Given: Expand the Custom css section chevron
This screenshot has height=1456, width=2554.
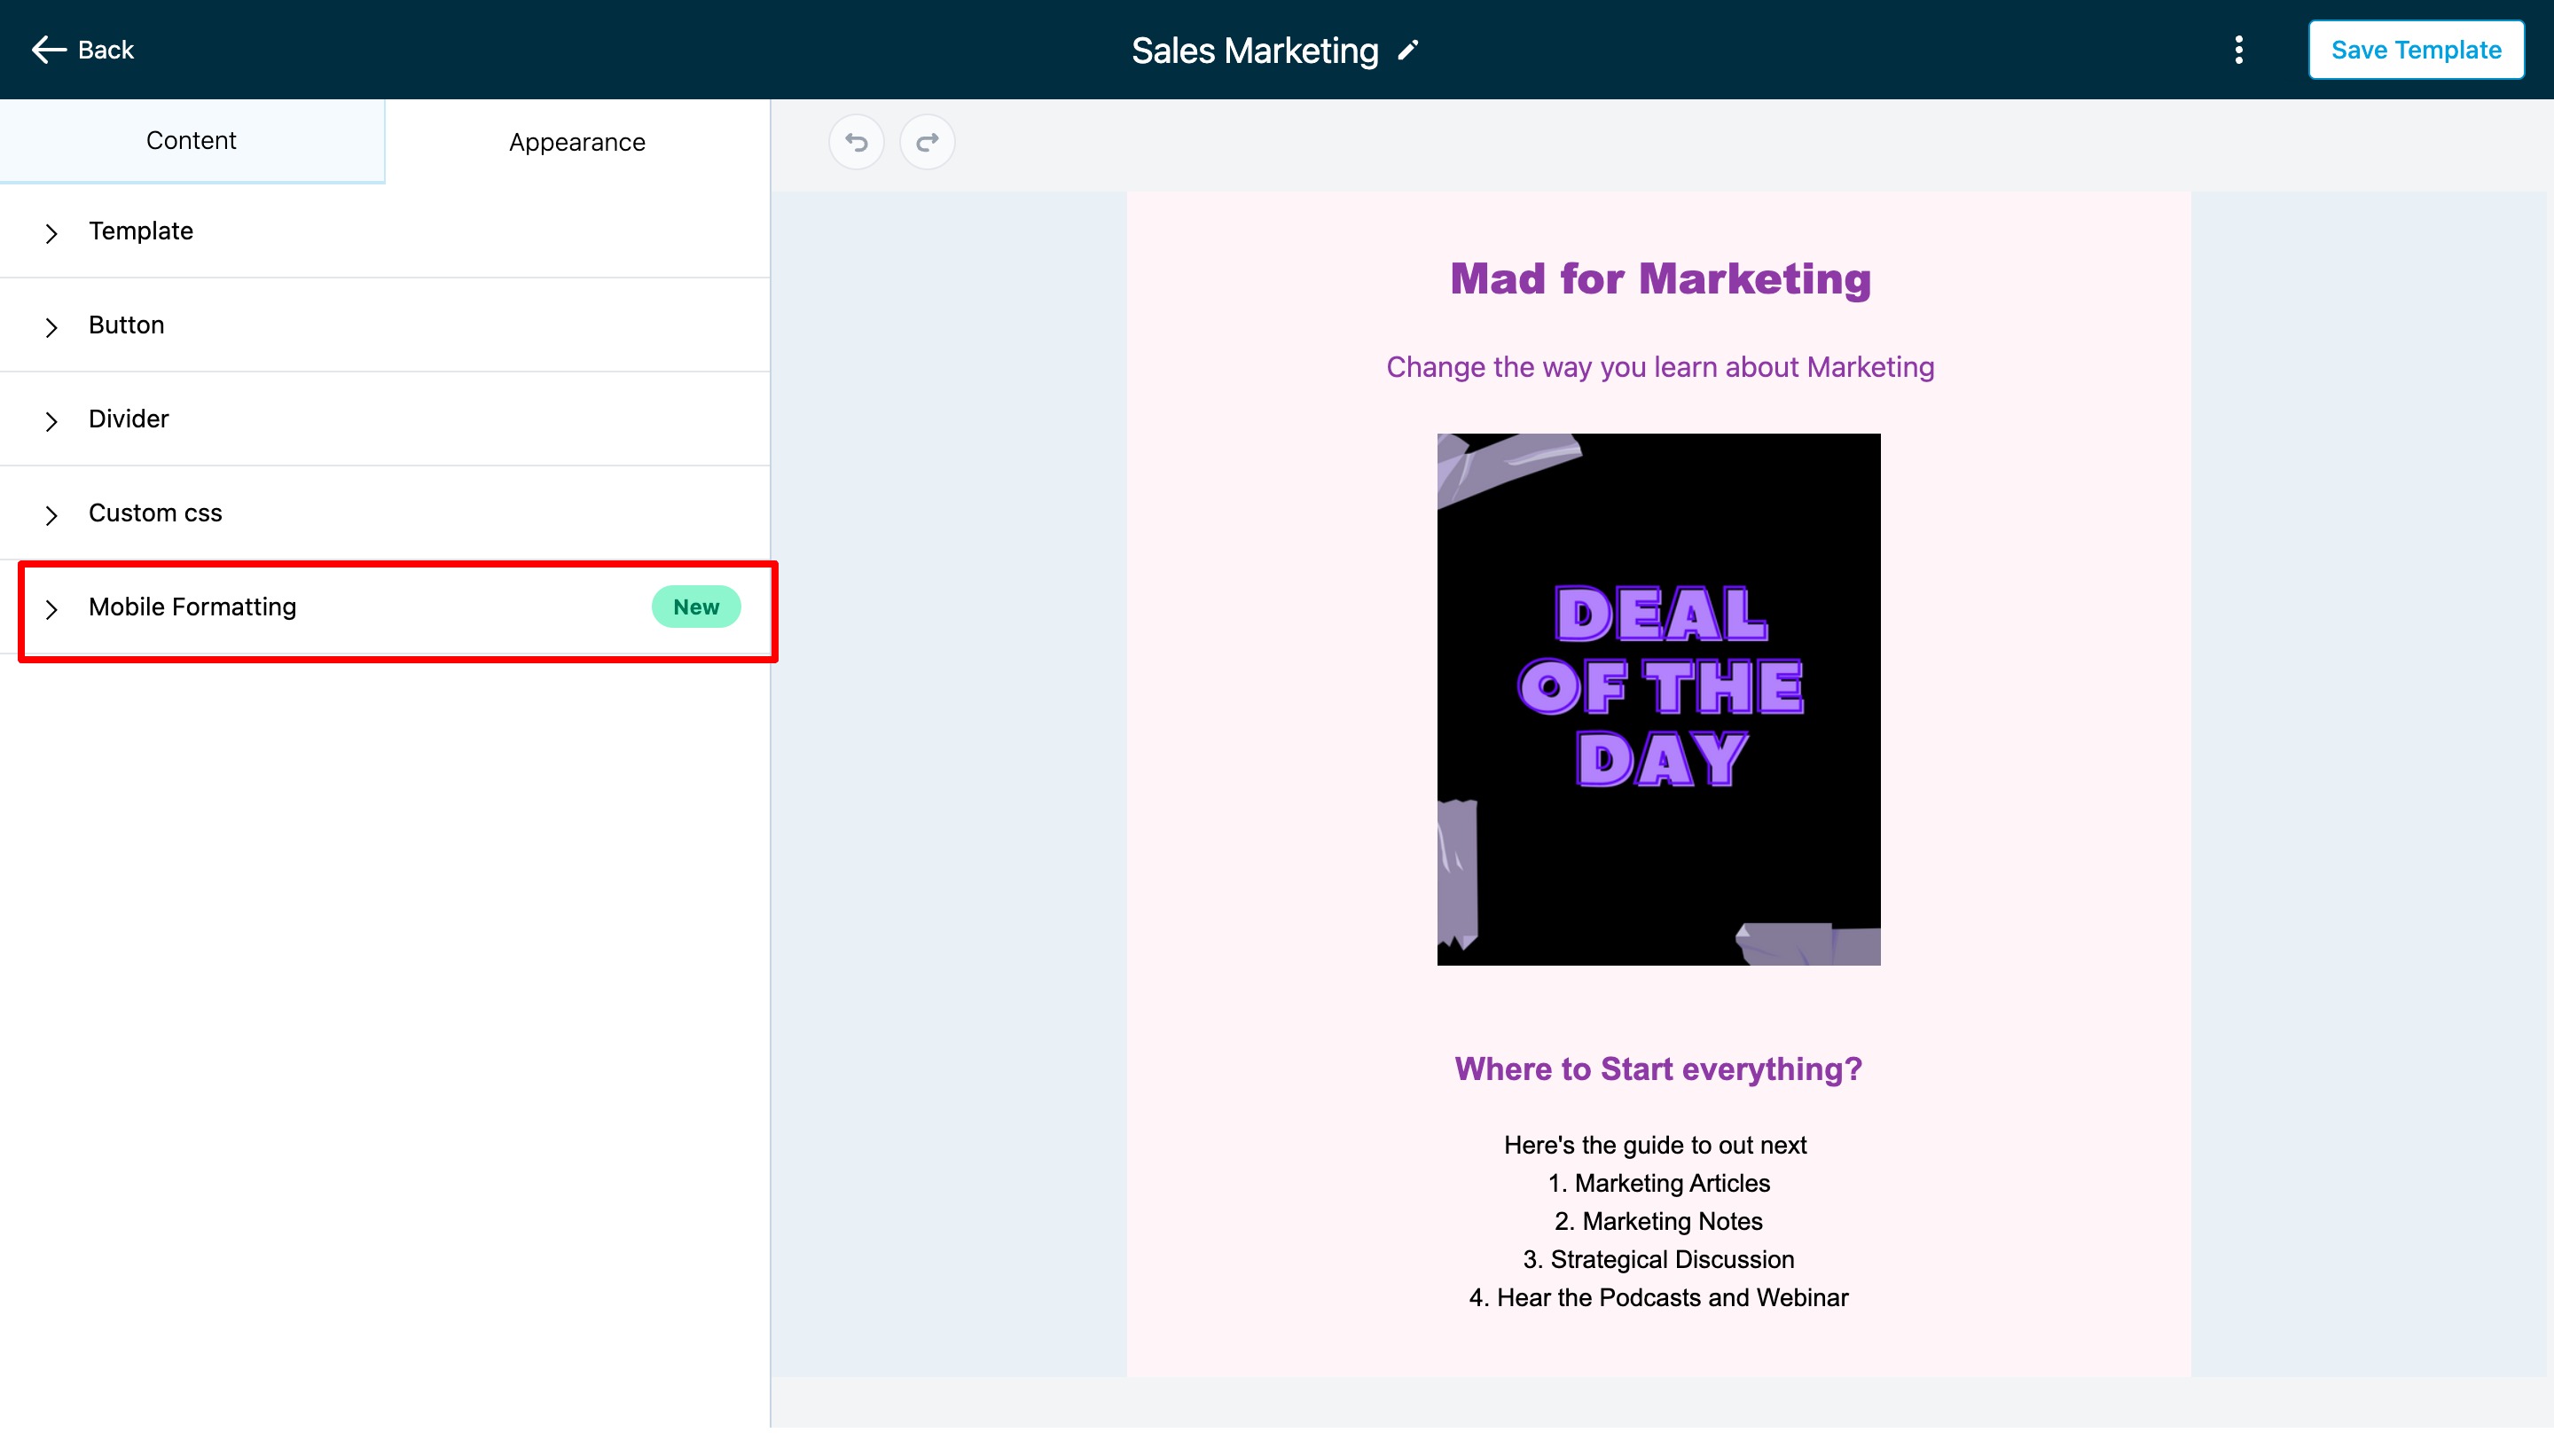Looking at the screenshot, I should tap(51, 515).
